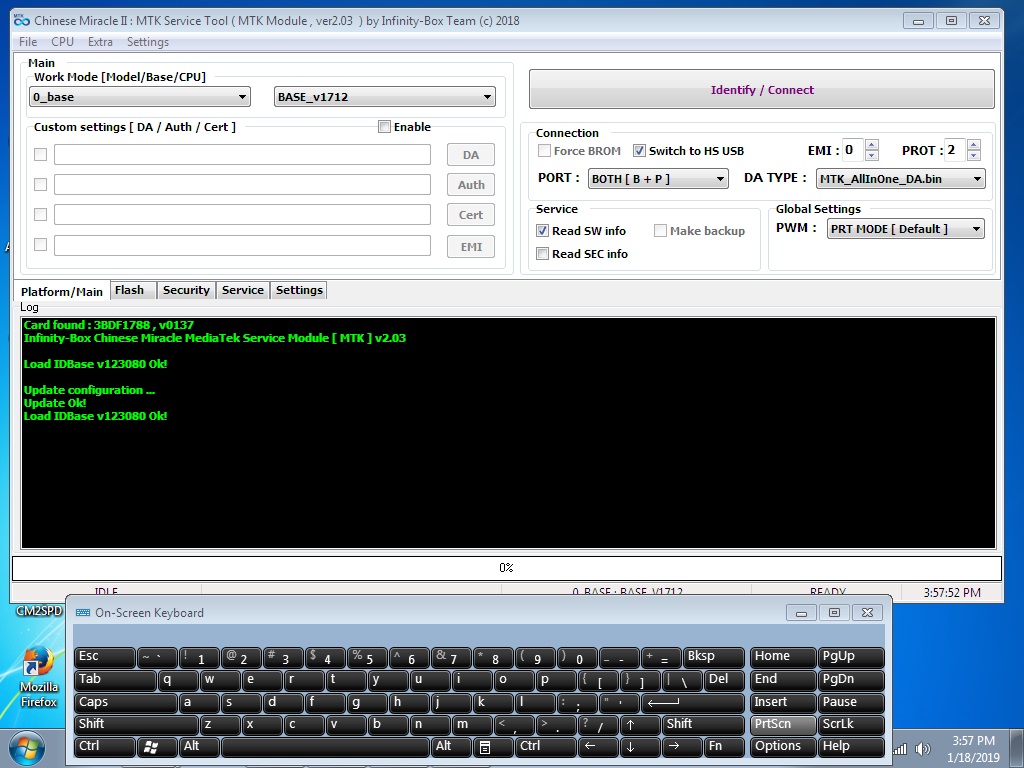Click the PrtScn key on keyboard
This screenshot has height=768, width=1024.
coord(782,724)
